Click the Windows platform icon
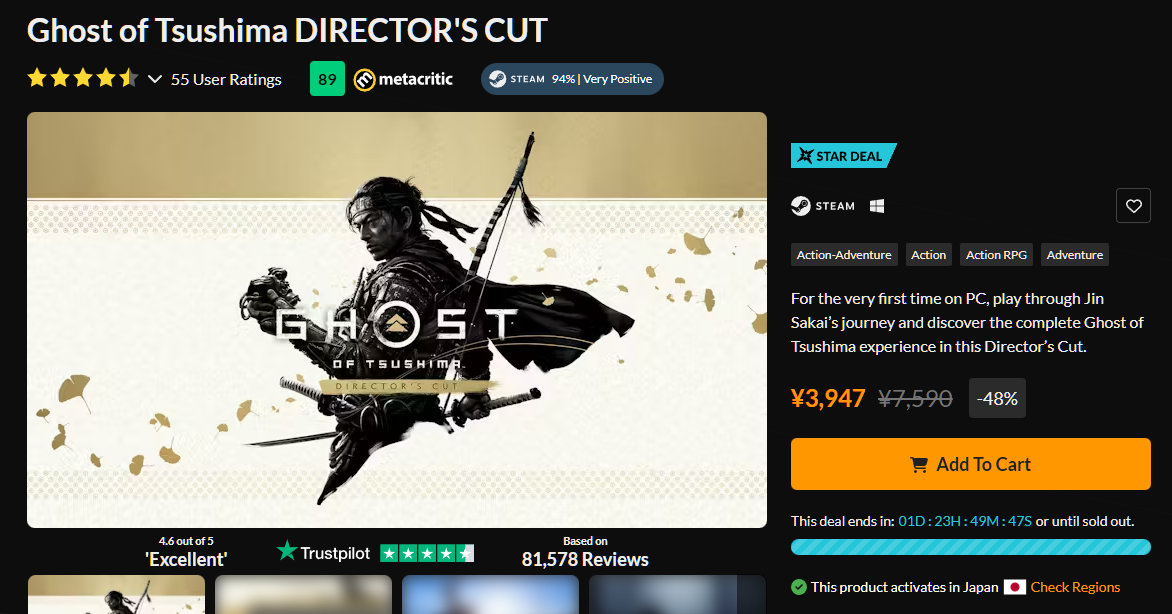The width and height of the screenshot is (1172, 614). [x=877, y=206]
